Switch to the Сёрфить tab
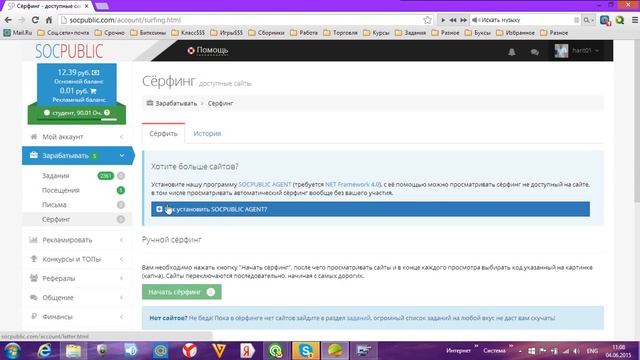Viewport: 640px width, 360px height. pos(163,133)
